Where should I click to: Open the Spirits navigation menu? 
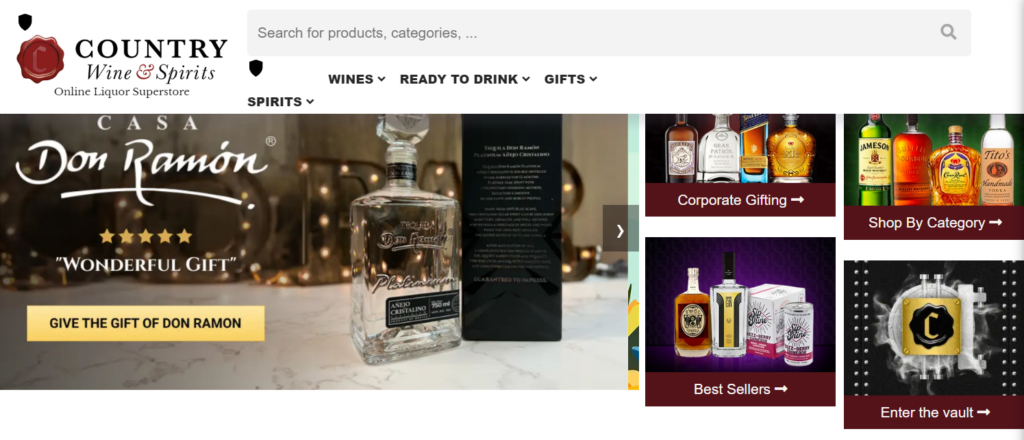(281, 102)
